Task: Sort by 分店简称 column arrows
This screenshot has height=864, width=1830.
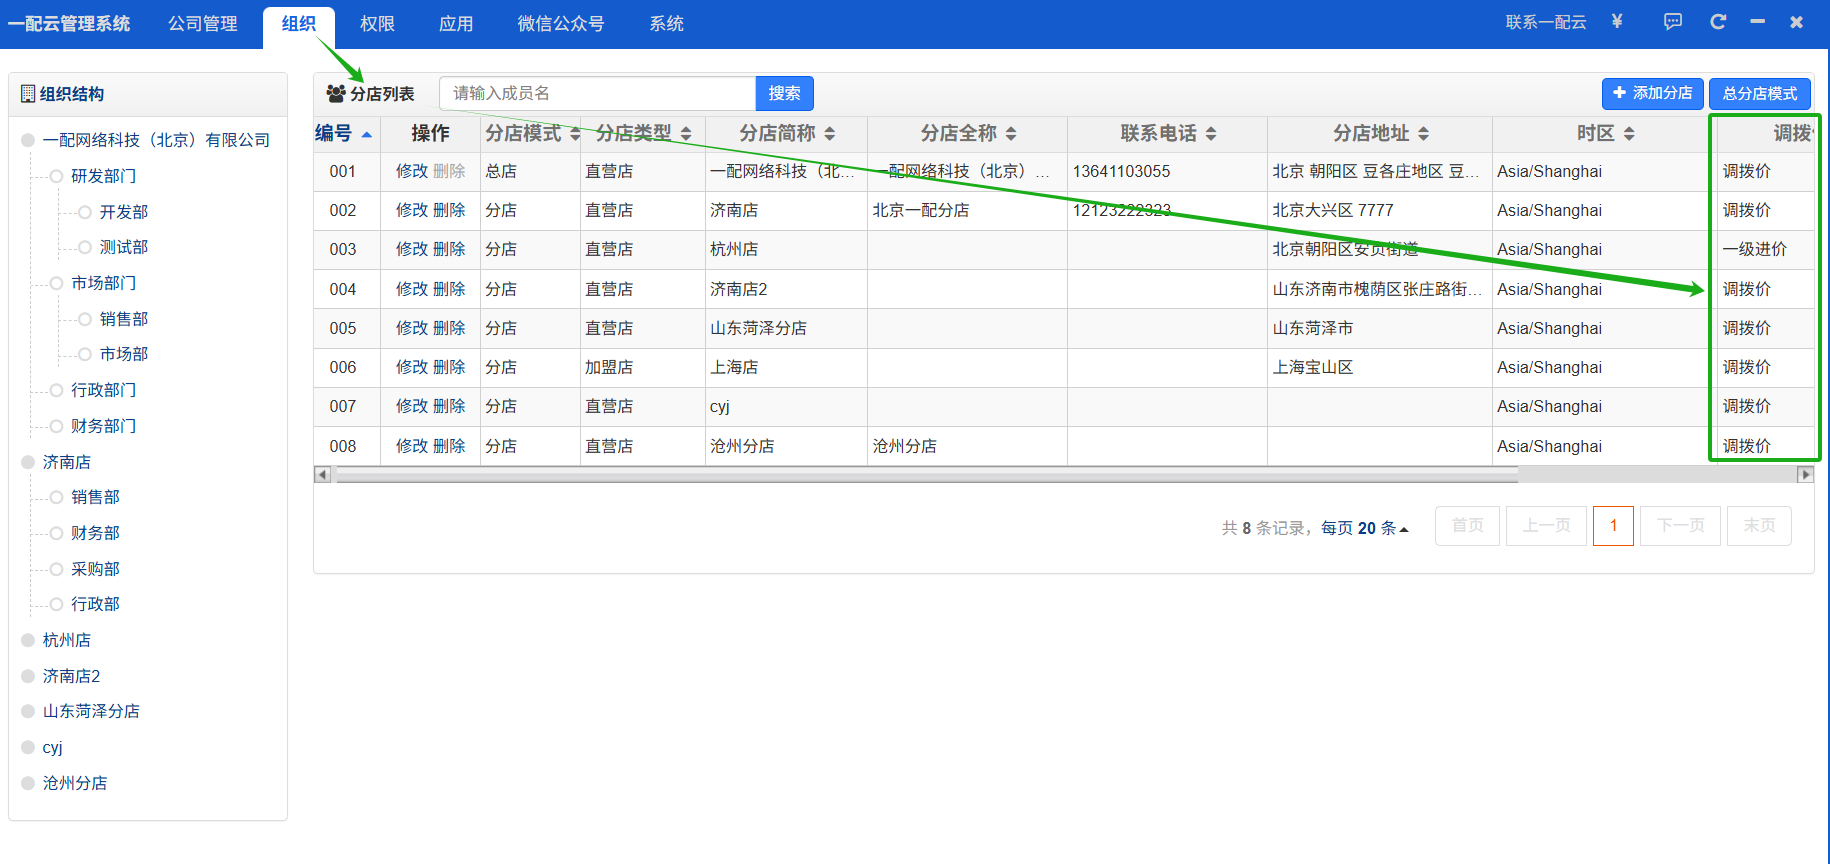Action: (x=829, y=133)
